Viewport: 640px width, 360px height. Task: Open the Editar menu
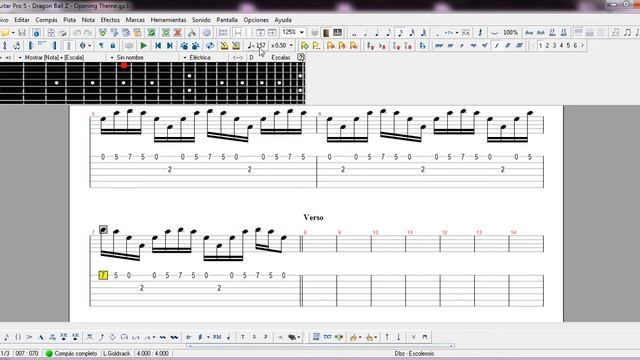(22, 20)
